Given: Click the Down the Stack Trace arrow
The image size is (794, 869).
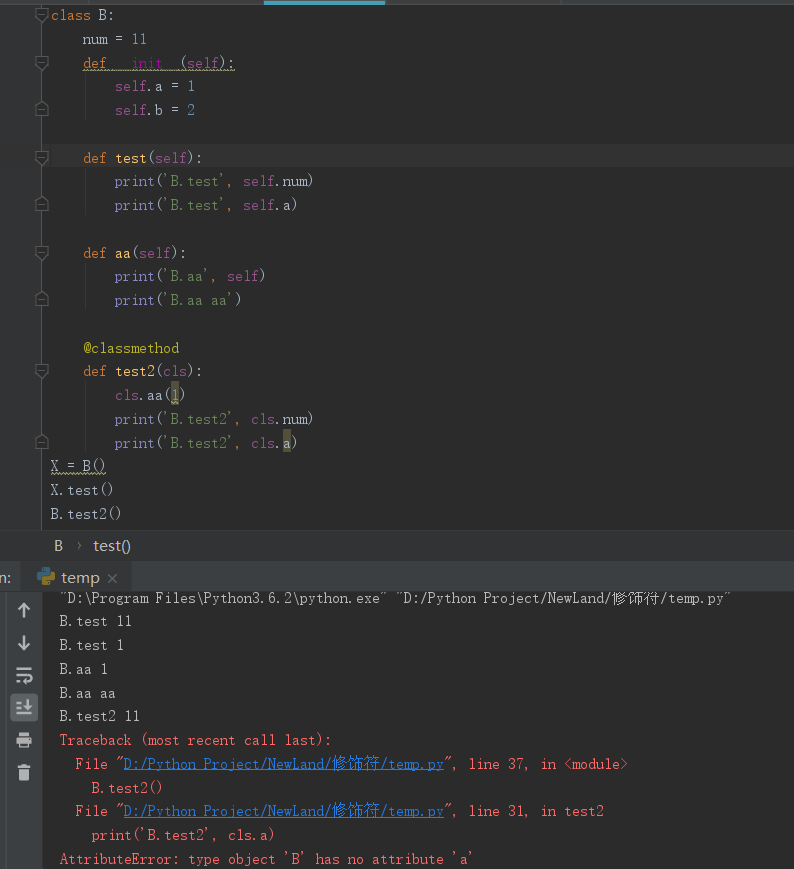Looking at the screenshot, I should click(x=24, y=643).
